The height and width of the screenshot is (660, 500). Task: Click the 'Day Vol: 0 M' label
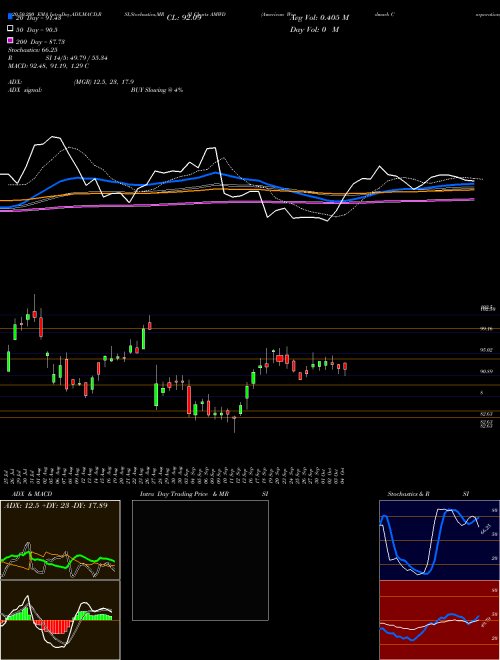tap(314, 29)
